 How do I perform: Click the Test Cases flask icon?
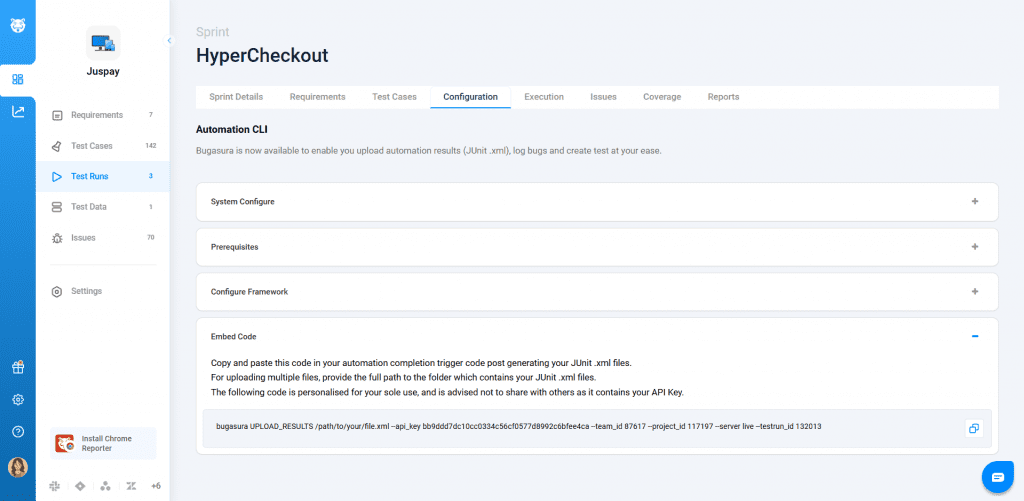[x=57, y=146]
